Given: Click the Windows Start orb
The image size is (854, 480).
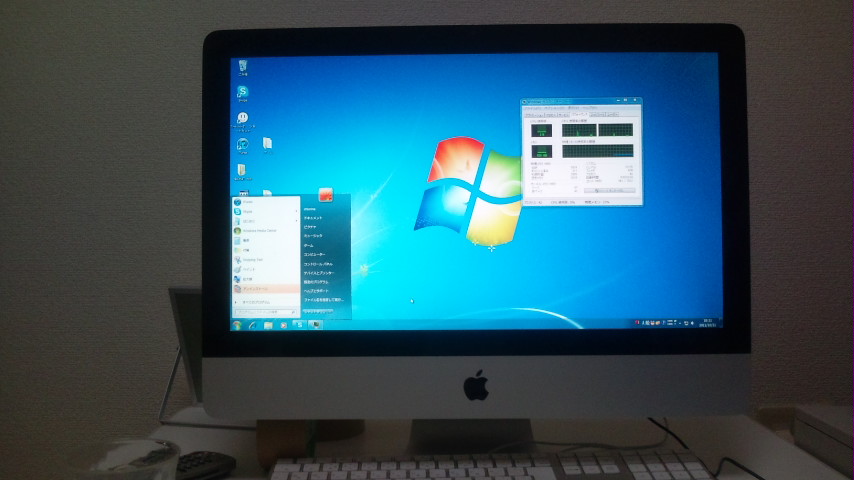Looking at the screenshot, I should click(x=237, y=325).
